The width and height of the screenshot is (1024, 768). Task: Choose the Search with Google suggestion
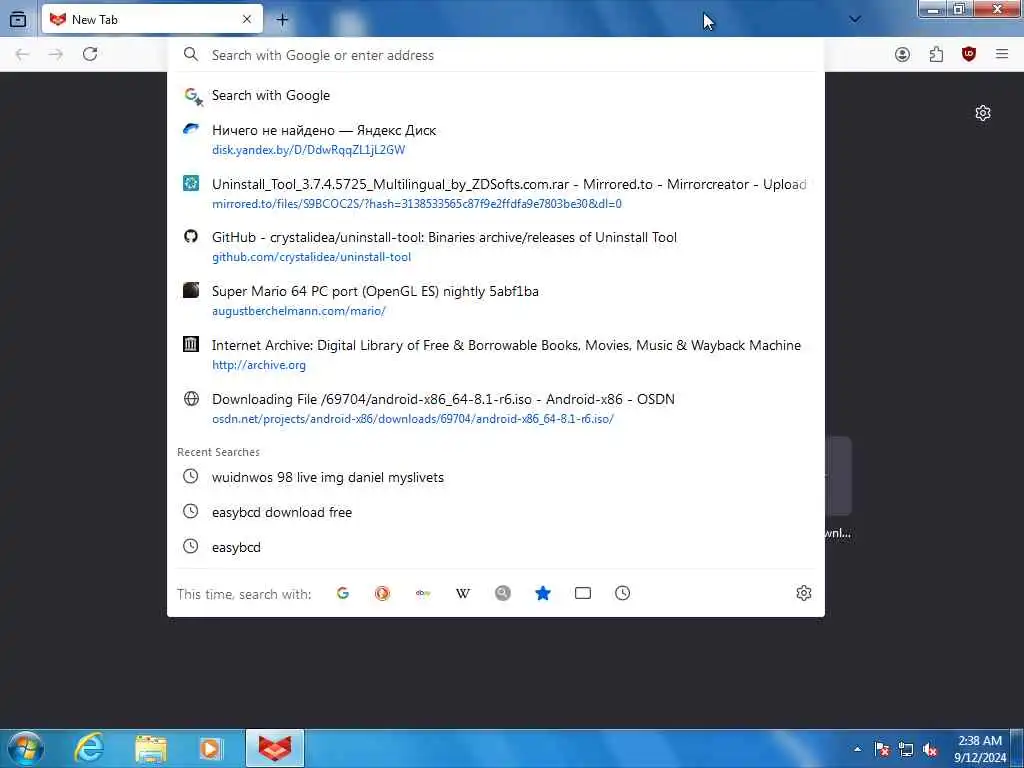496,95
